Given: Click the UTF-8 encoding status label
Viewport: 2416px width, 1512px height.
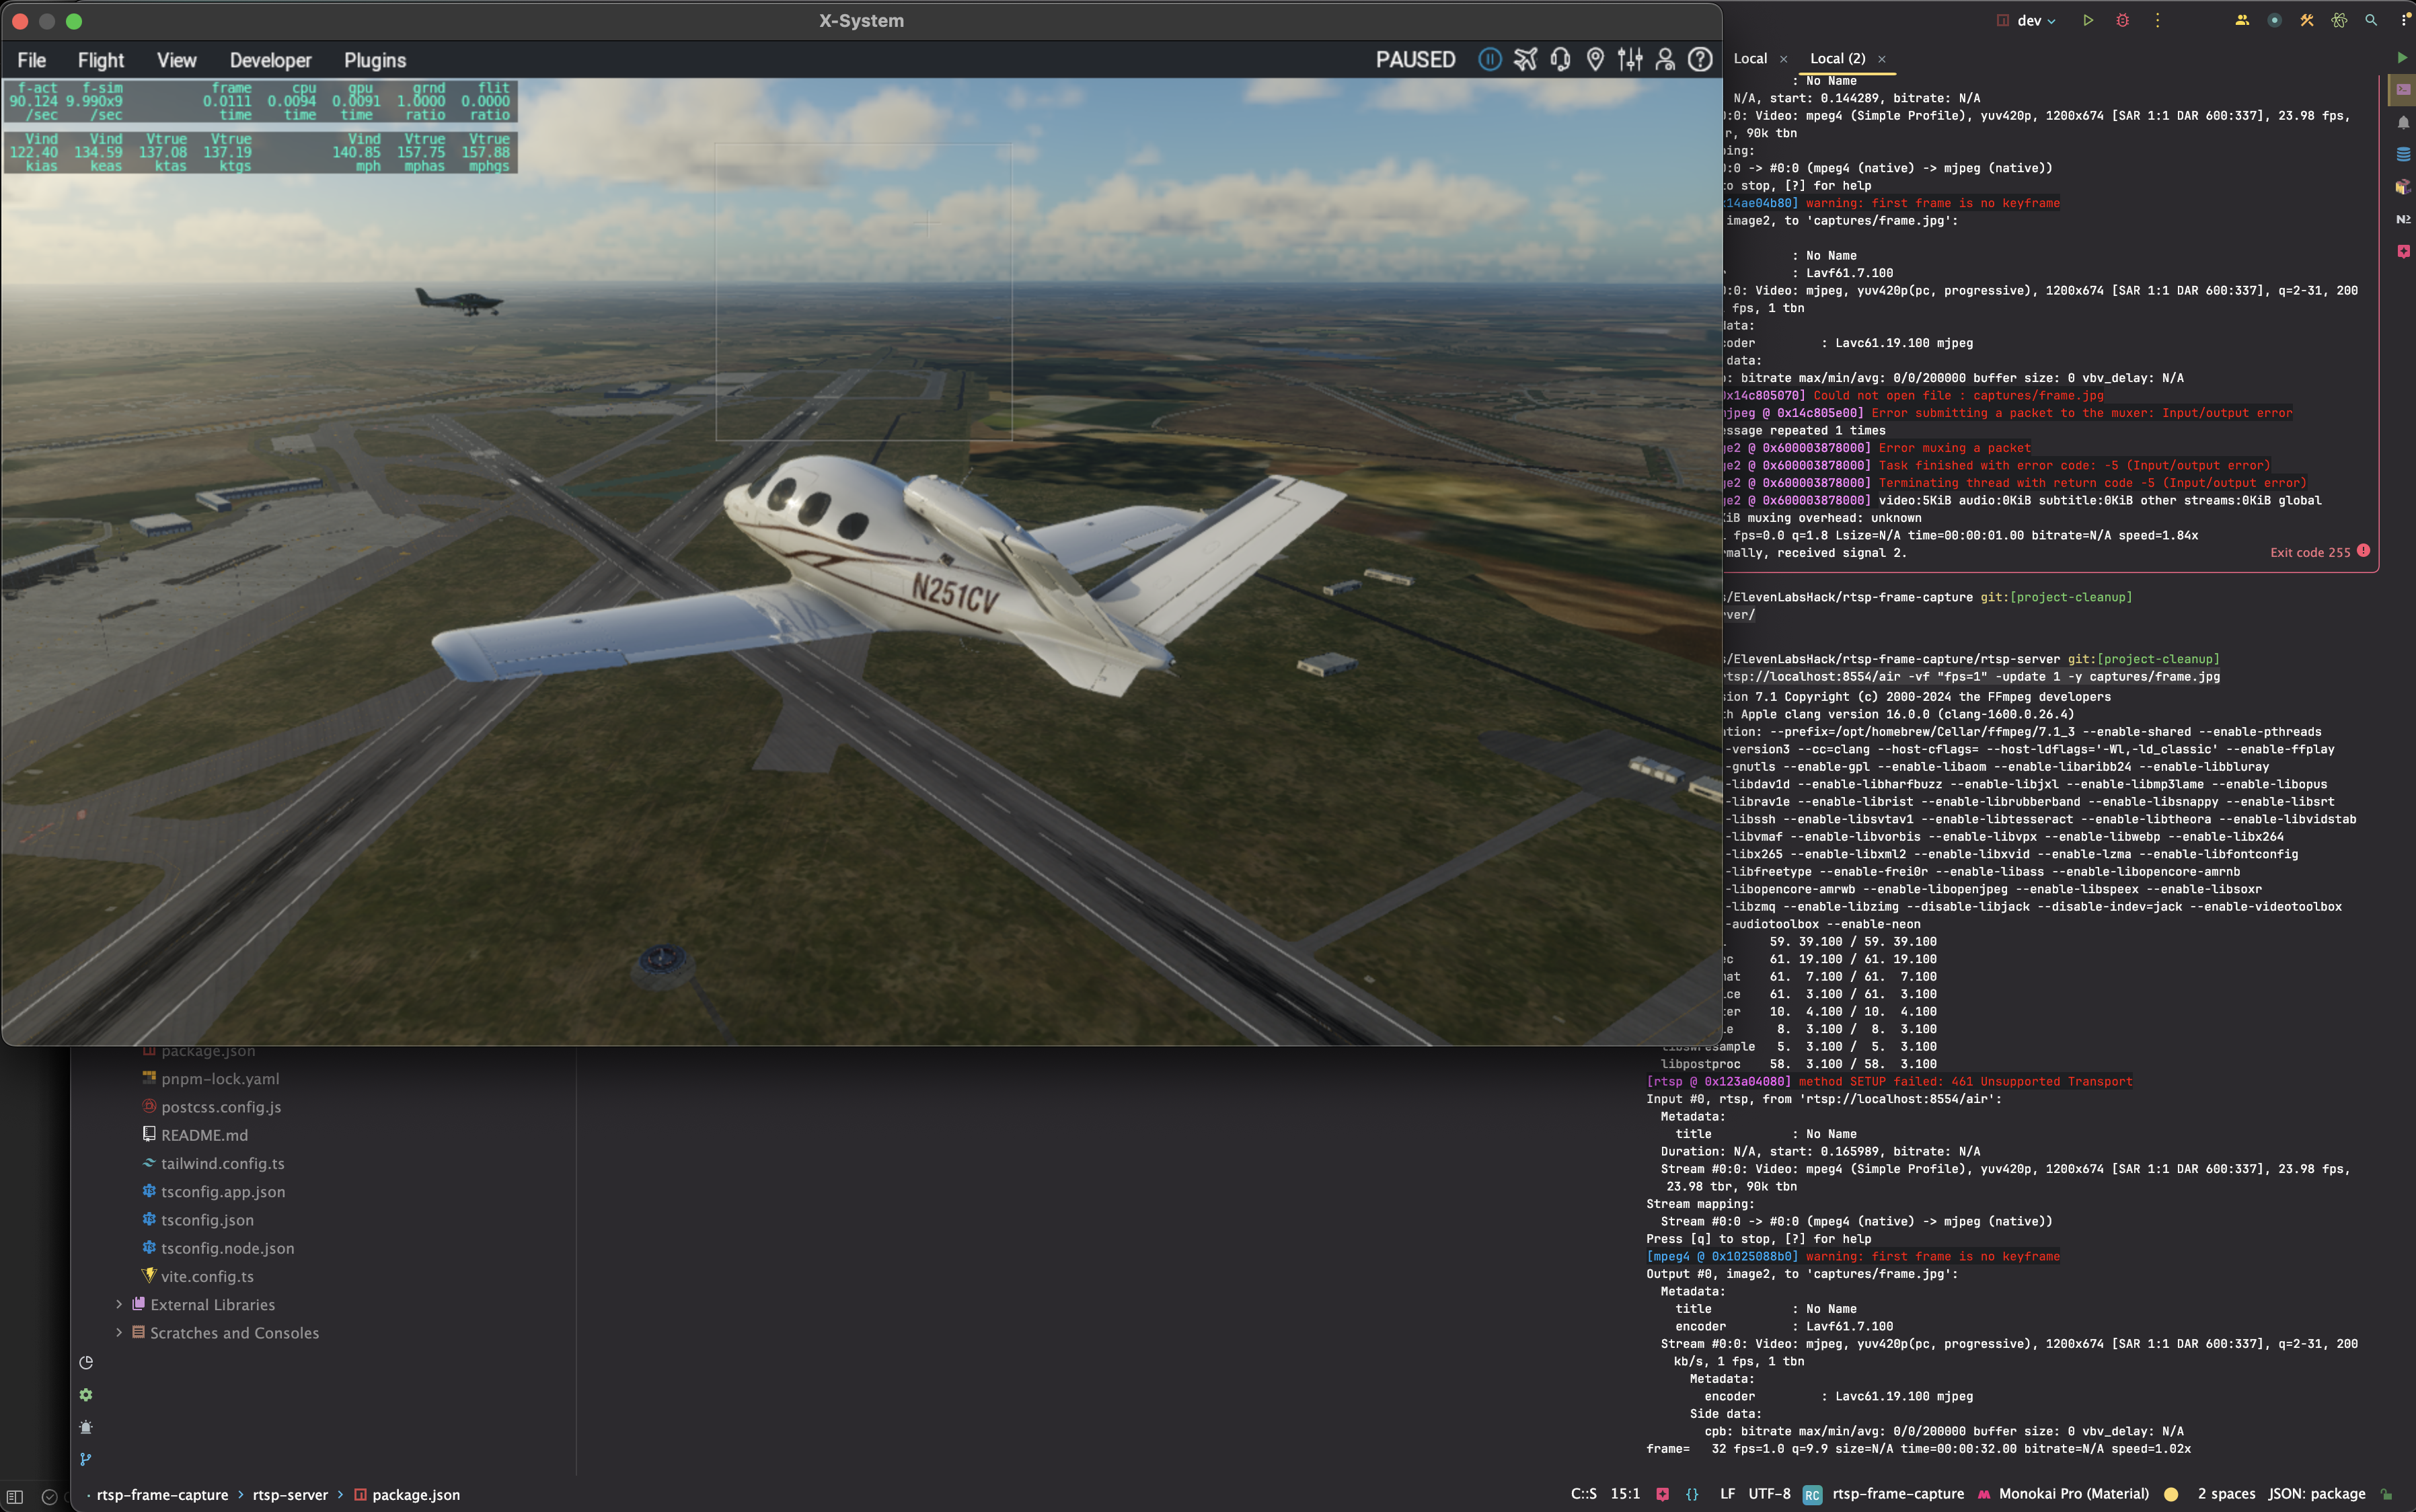Looking at the screenshot, I should pyautogui.click(x=1769, y=1494).
